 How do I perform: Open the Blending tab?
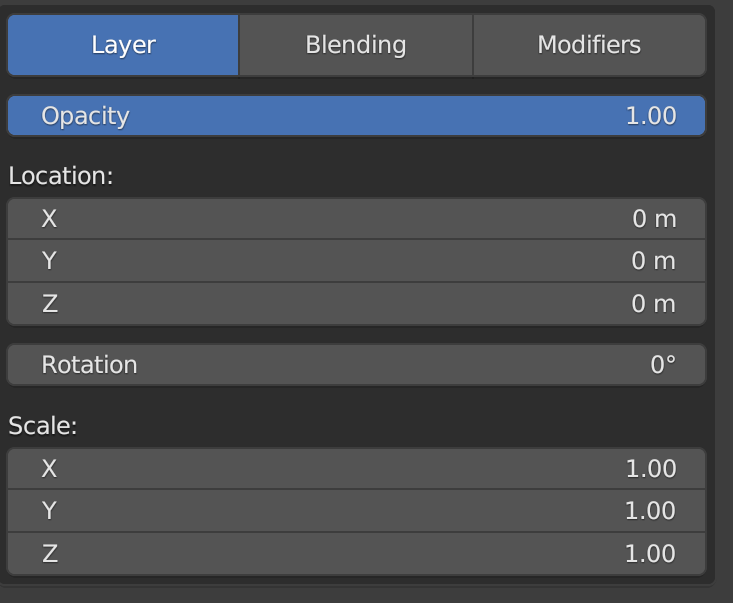pos(355,45)
